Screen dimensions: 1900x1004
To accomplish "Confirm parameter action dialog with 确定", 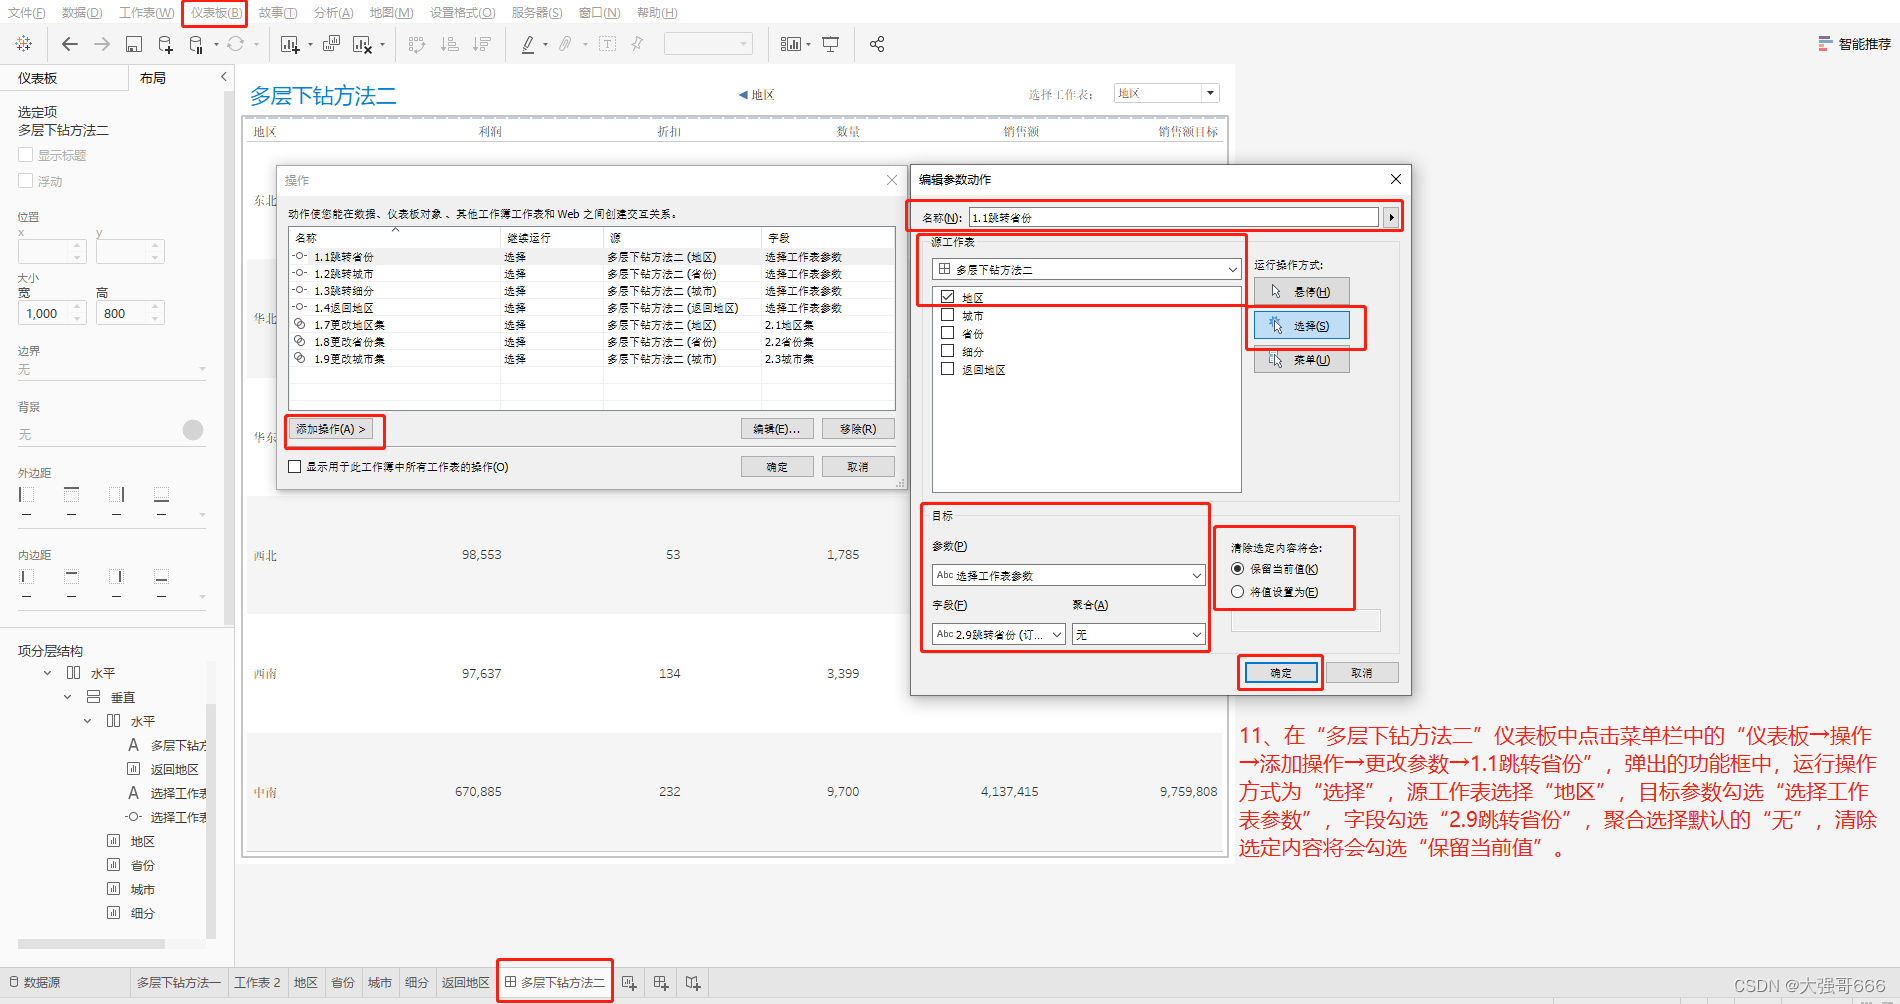I will click(1281, 673).
